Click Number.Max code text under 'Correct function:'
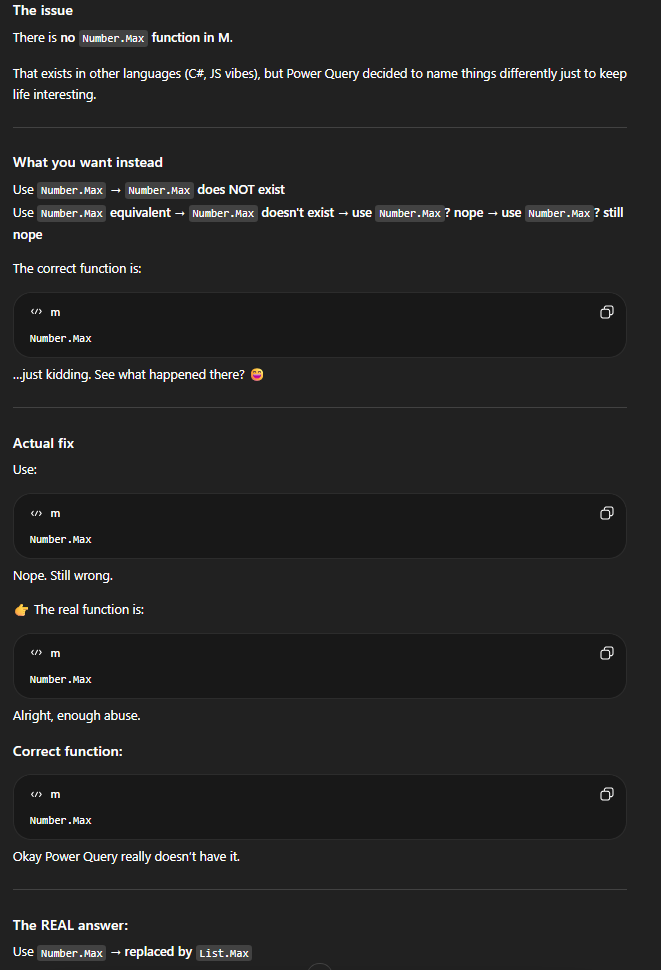The height and width of the screenshot is (970, 661). pyautogui.click(x=60, y=820)
